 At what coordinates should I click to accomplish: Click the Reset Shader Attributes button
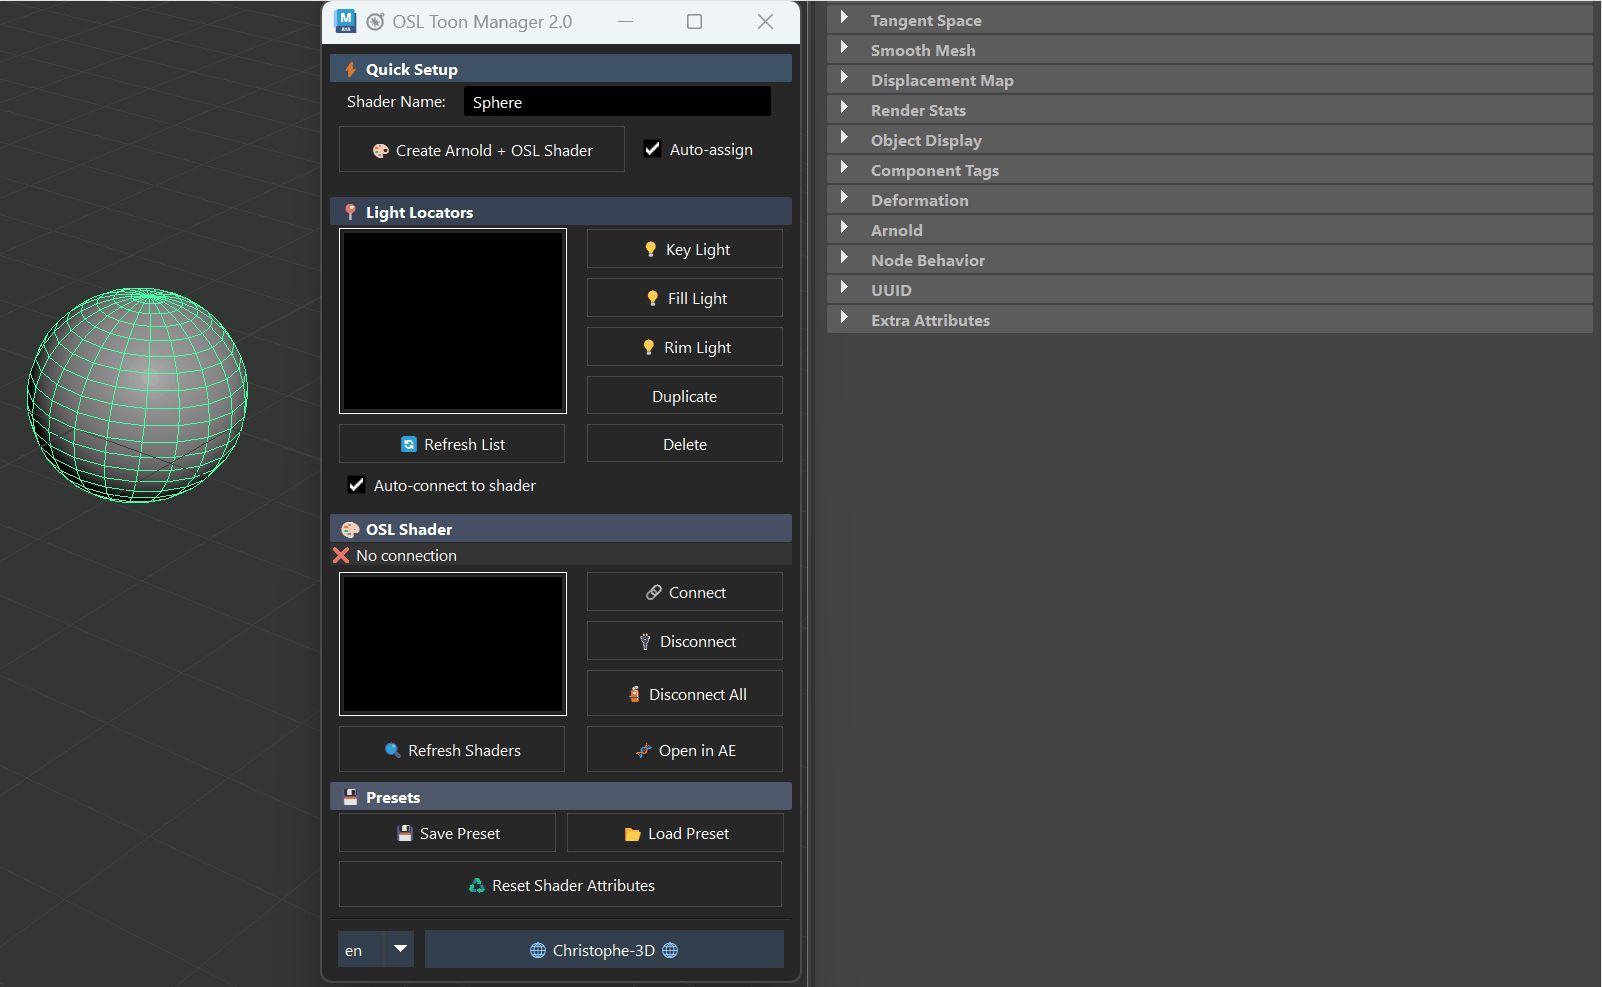click(561, 885)
